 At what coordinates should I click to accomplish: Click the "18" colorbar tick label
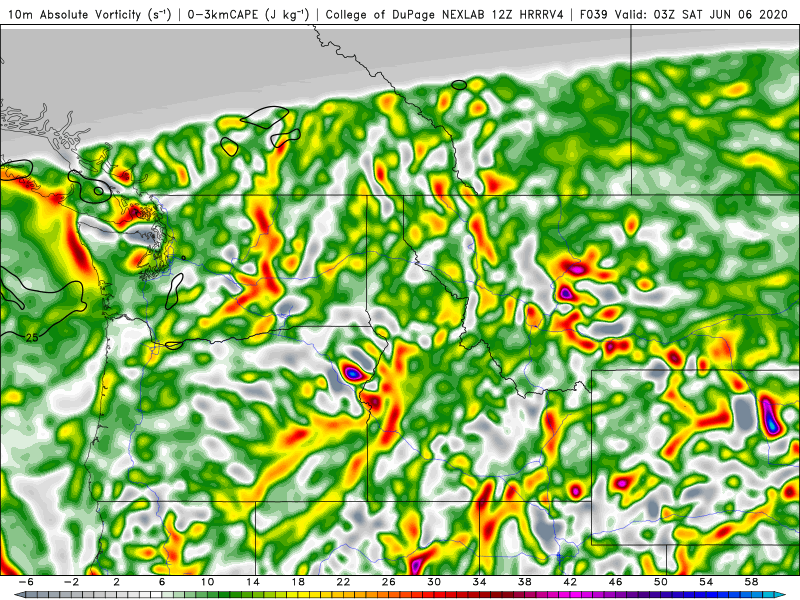298,582
